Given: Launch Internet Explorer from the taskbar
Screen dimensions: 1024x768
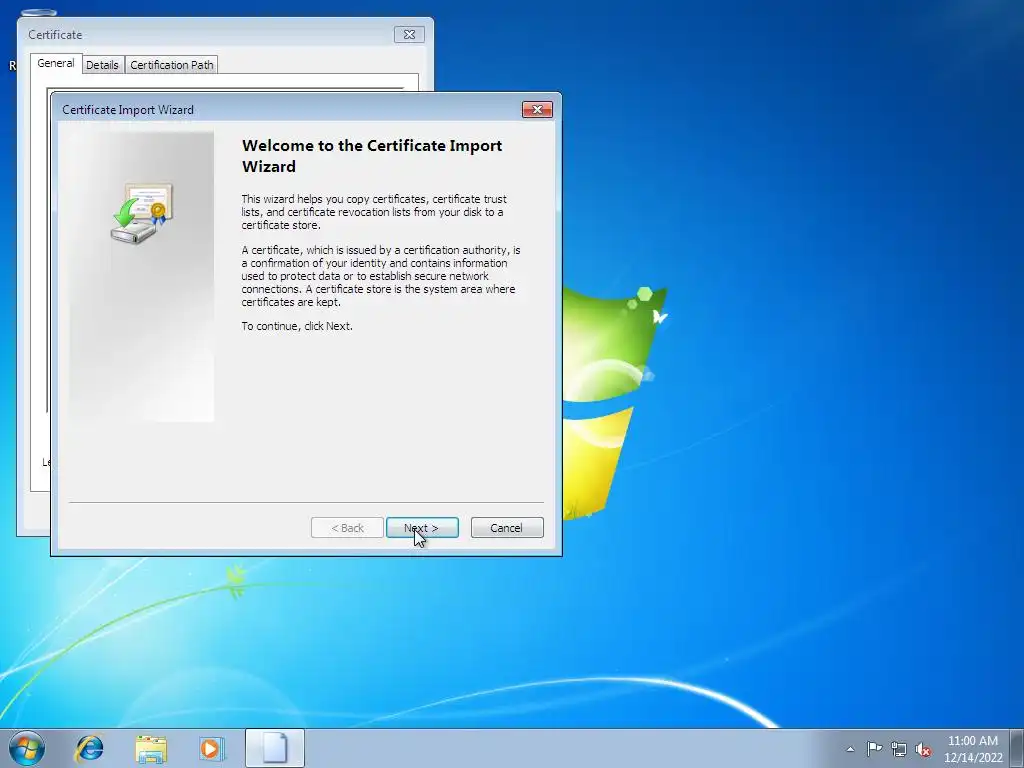Looking at the screenshot, I should point(89,748).
